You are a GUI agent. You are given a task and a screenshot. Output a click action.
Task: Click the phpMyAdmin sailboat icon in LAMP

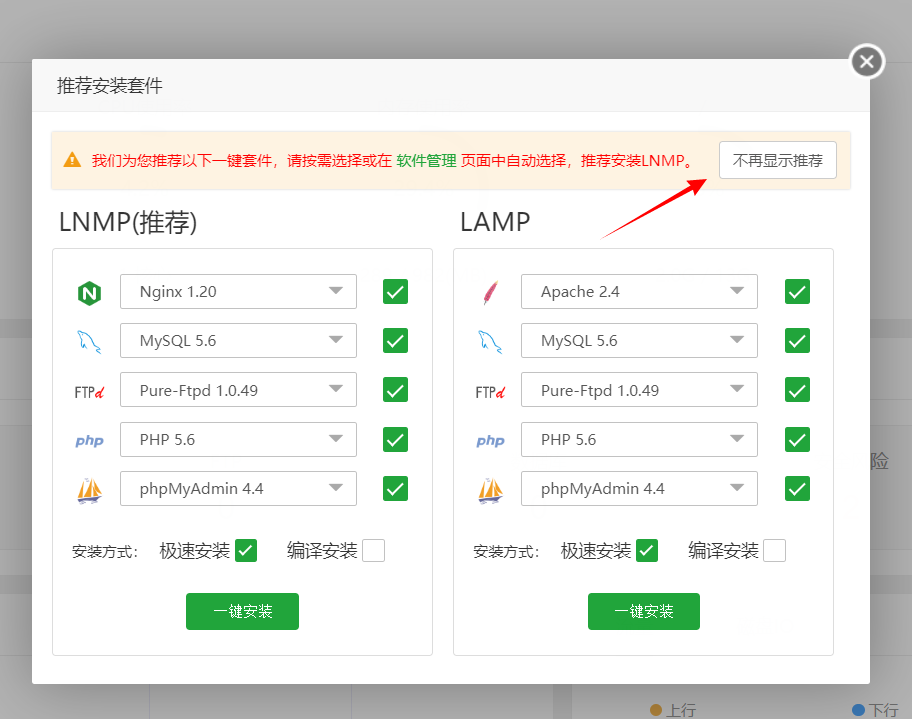490,490
